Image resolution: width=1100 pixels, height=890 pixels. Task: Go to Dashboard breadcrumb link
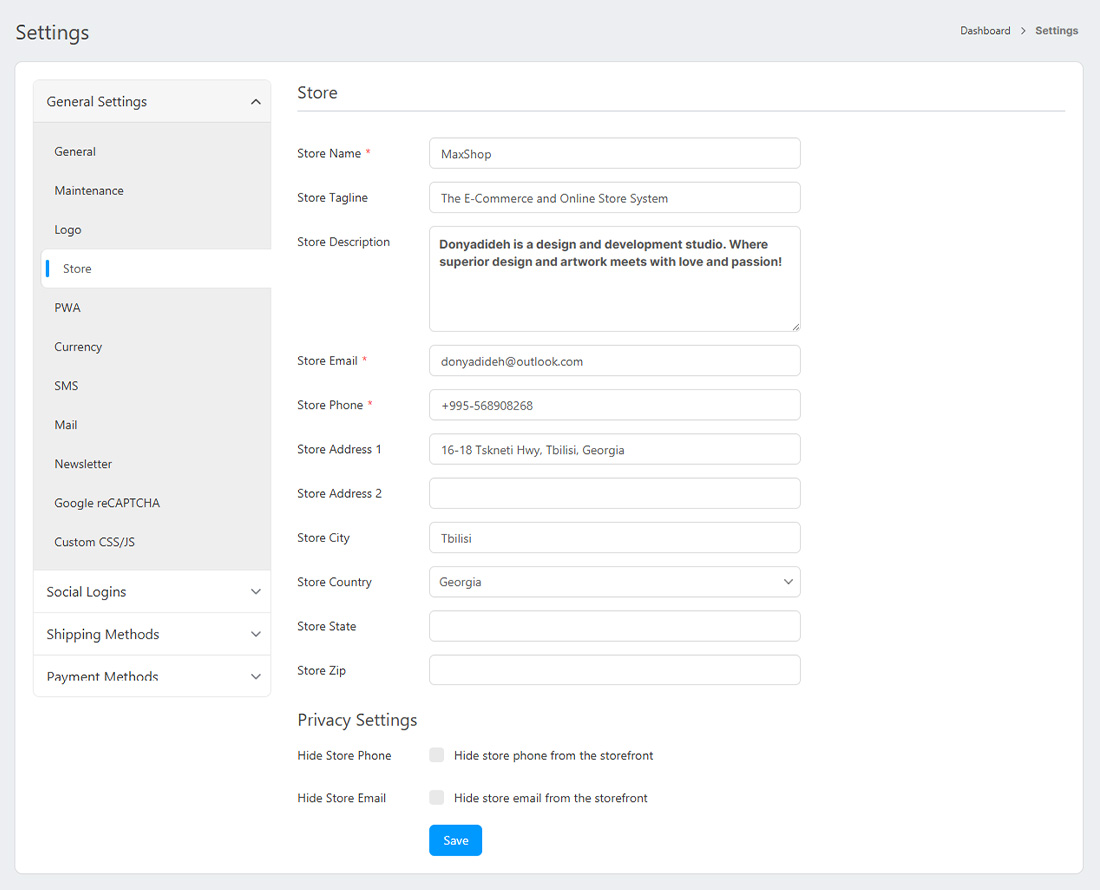click(985, 31)
